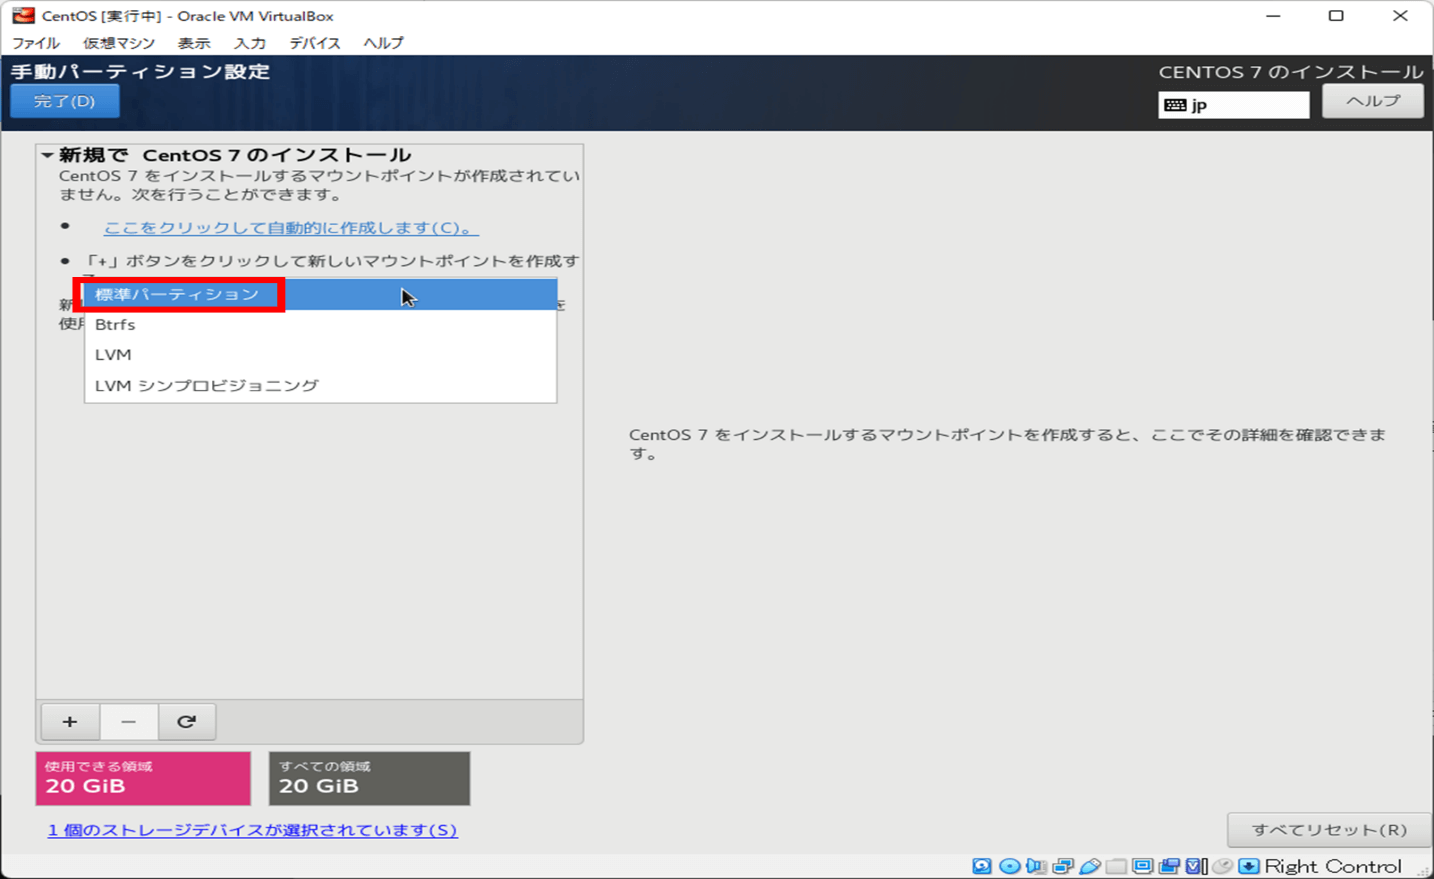Viewport: 1434px width, 879px height.
Task: Close the VirtualBox window
Action: (x=1400, y=16)
